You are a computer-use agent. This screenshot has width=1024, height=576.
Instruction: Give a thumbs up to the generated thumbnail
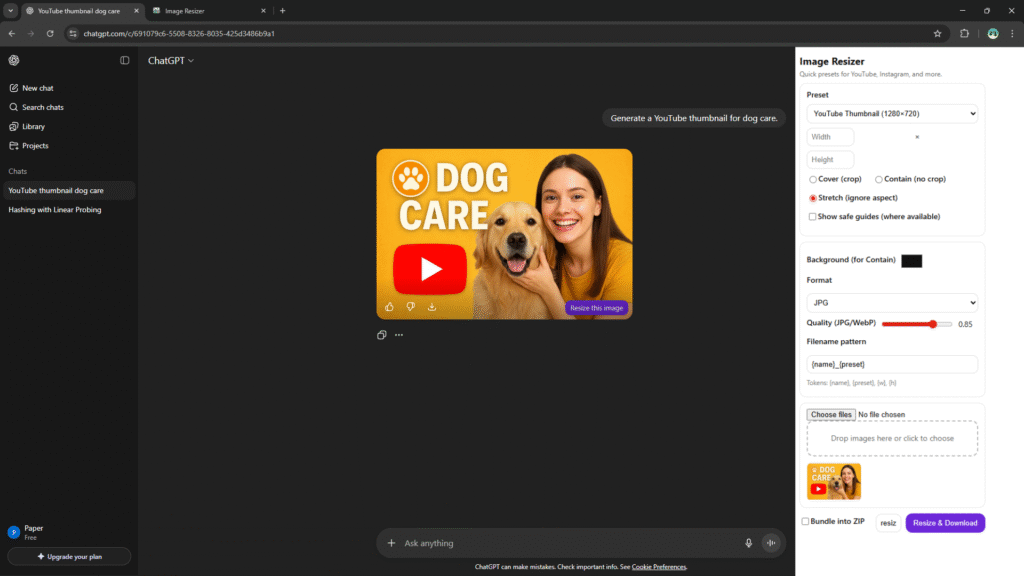(x=389, y=307)
